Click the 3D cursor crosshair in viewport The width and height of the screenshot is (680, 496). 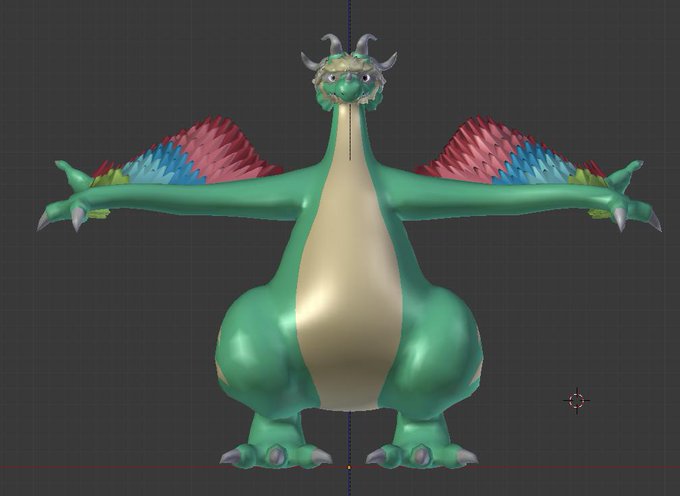pos(576,401)
